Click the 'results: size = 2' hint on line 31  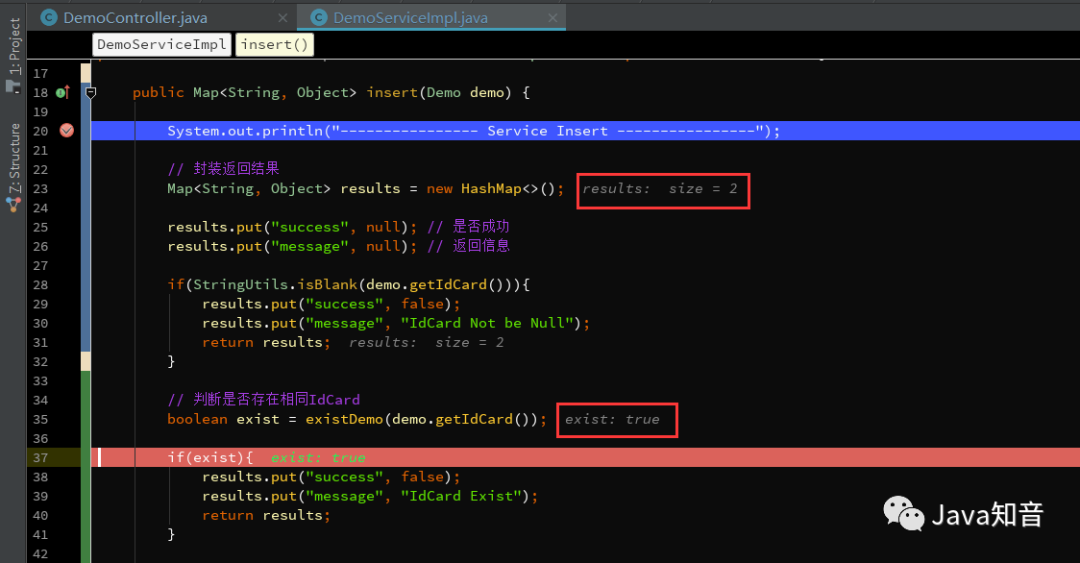pos(426,342)
